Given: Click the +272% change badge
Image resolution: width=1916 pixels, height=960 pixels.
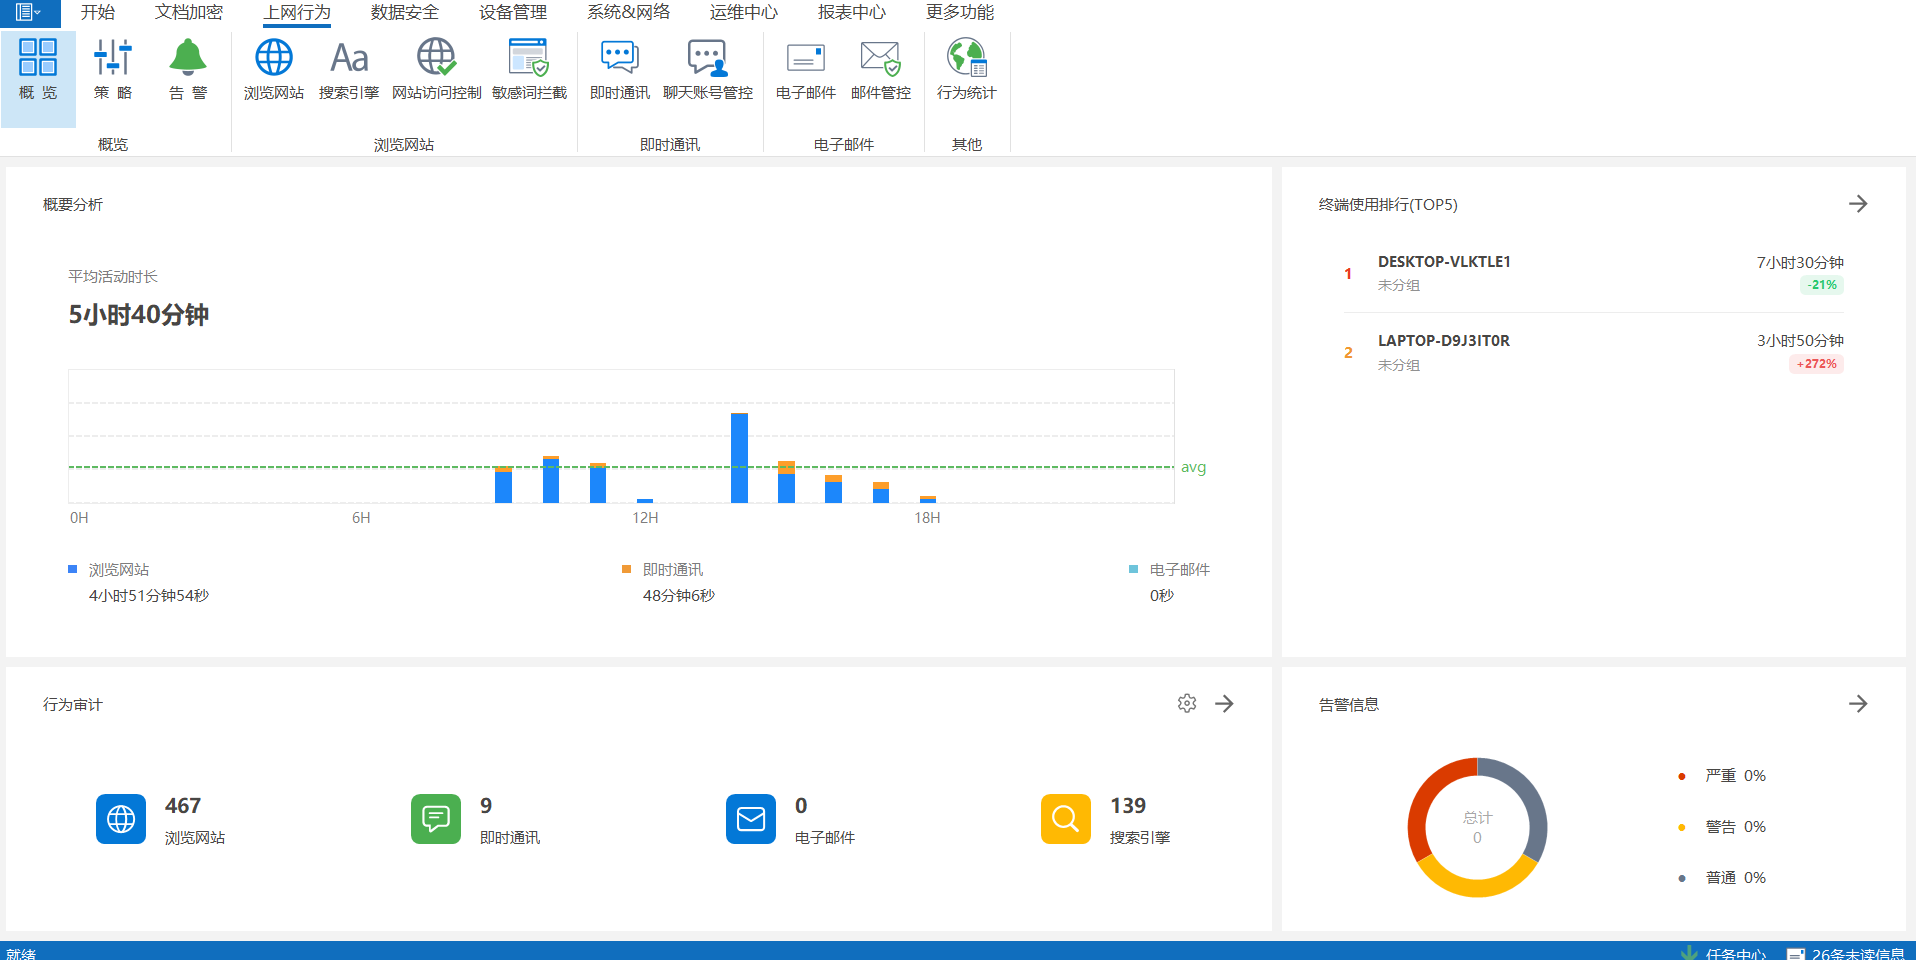Looking at the screenshot, I should [1816, 364].
